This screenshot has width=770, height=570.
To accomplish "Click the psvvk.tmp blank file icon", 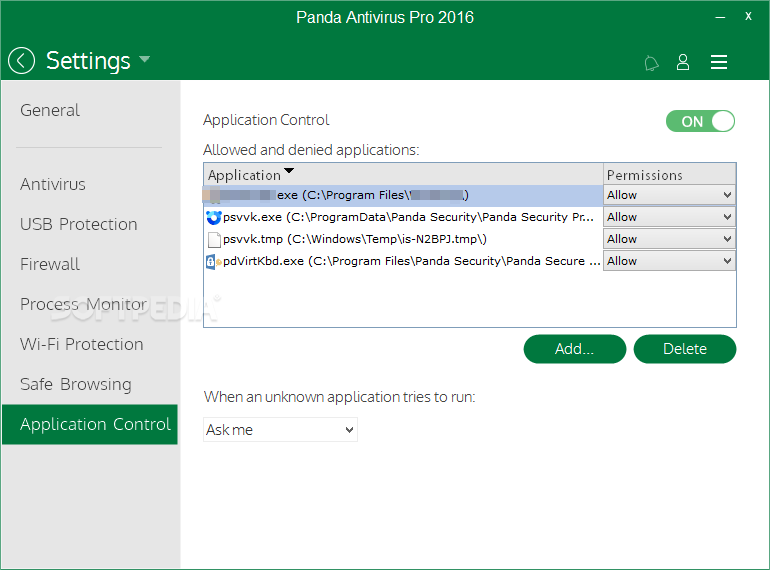I will (214, 239).
